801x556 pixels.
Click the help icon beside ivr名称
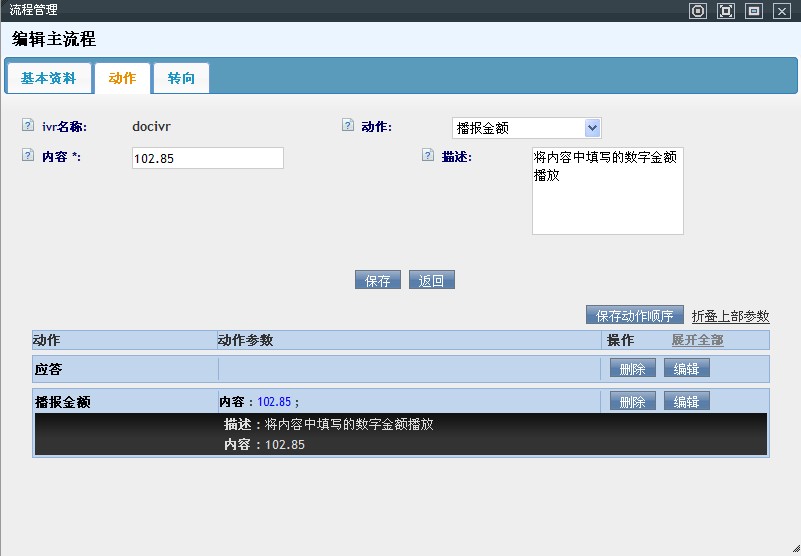27,126
